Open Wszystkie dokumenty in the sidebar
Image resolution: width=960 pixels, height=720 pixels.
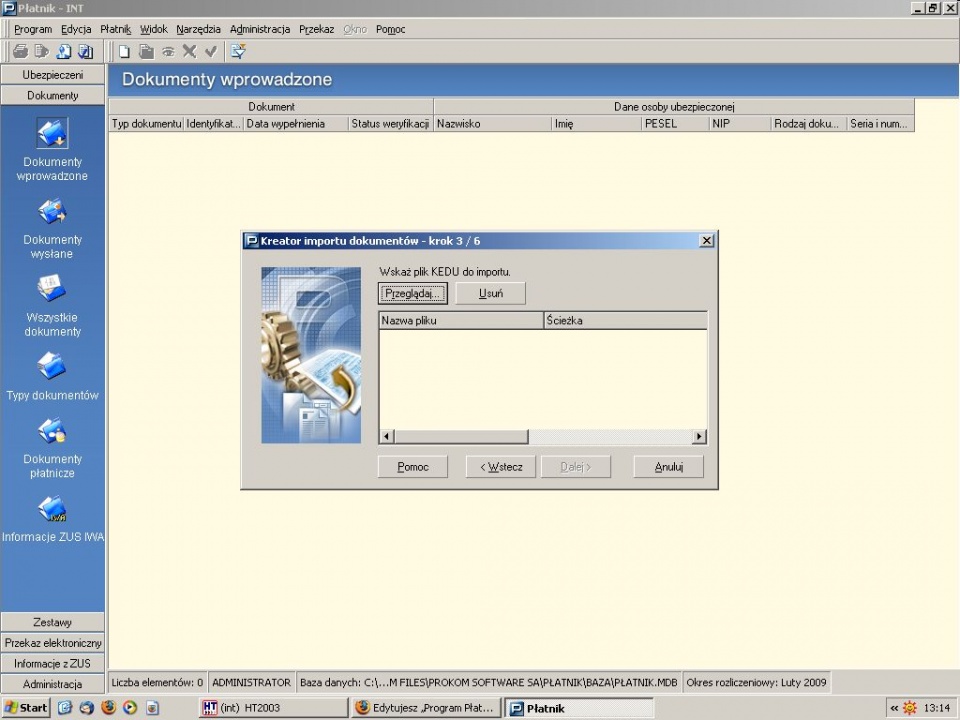[52, 307]
